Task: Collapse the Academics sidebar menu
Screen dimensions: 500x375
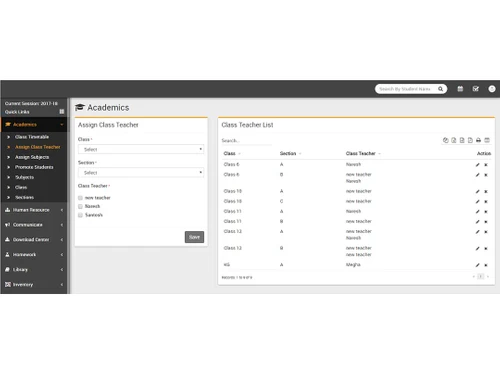Action: 33,124
